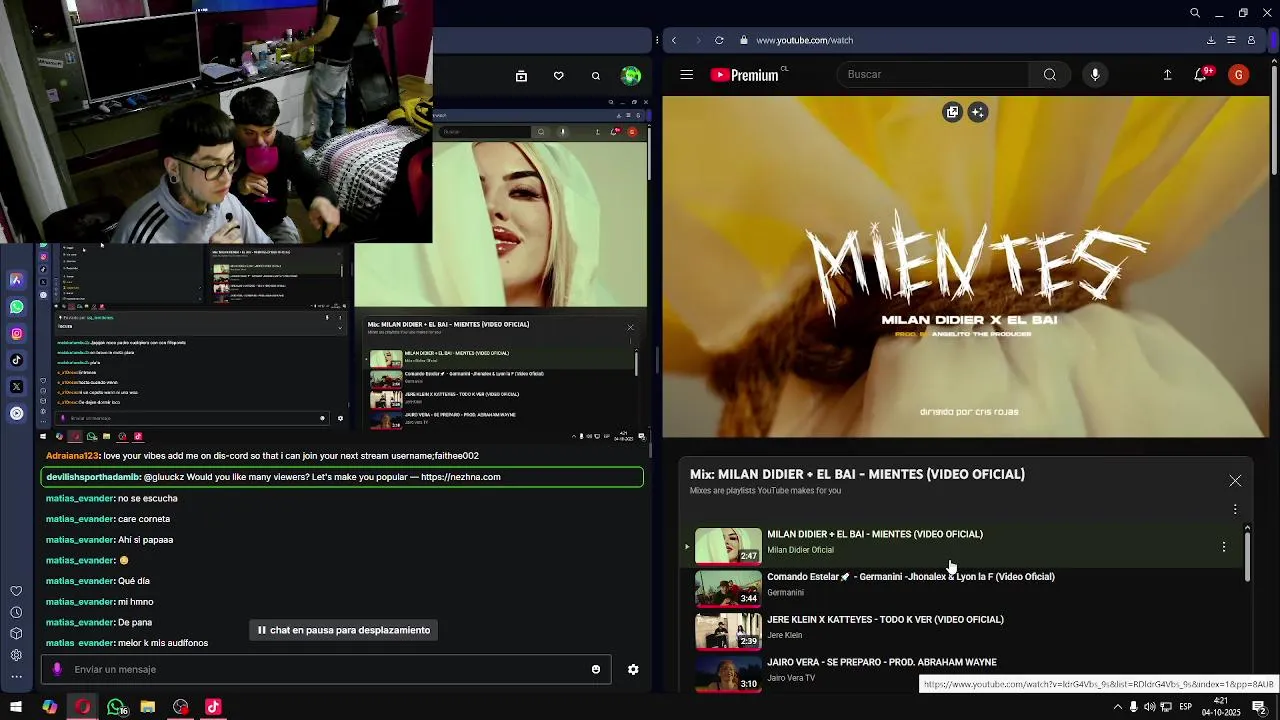The height and width of the screenshot is (720, 1280).
Task: Click the MIENTES video player
Action: (x=966, y=266)
